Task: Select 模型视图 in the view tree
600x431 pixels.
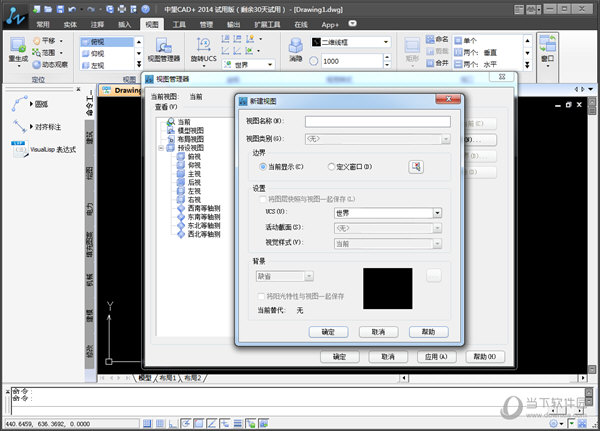Action: tap(191, 131)
